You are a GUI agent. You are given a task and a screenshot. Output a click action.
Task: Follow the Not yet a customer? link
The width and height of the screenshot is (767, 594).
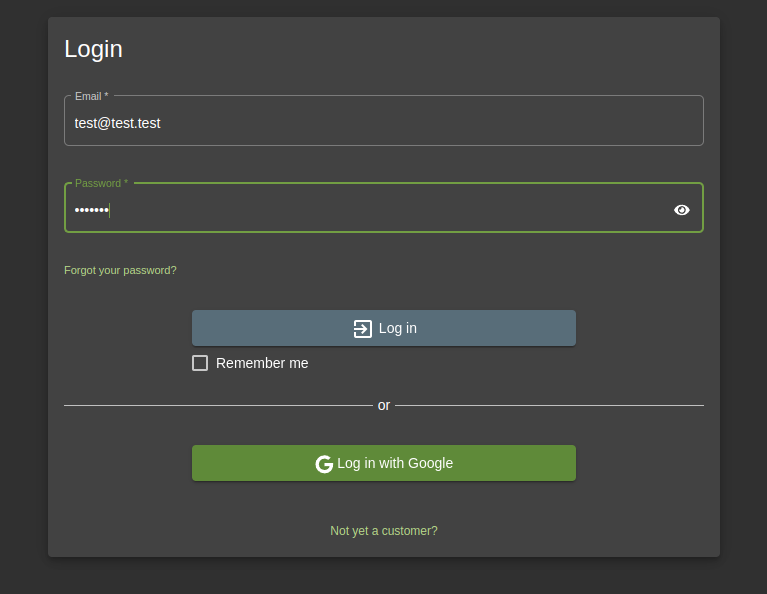[384, 531]
